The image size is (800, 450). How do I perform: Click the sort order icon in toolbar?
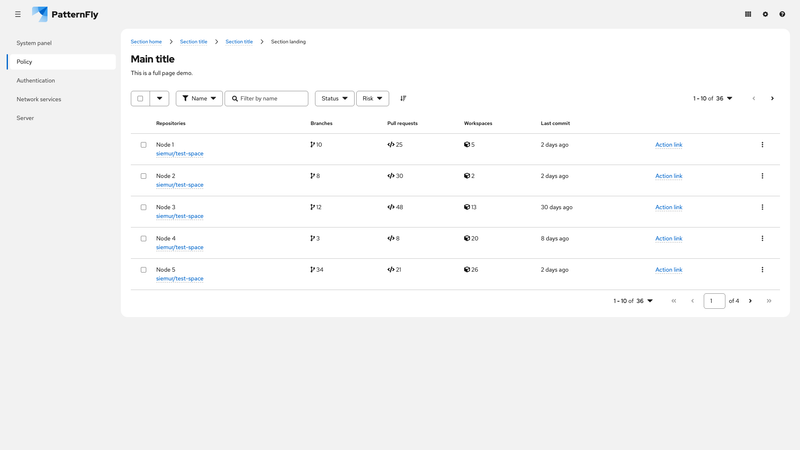[x=403, y=98]
